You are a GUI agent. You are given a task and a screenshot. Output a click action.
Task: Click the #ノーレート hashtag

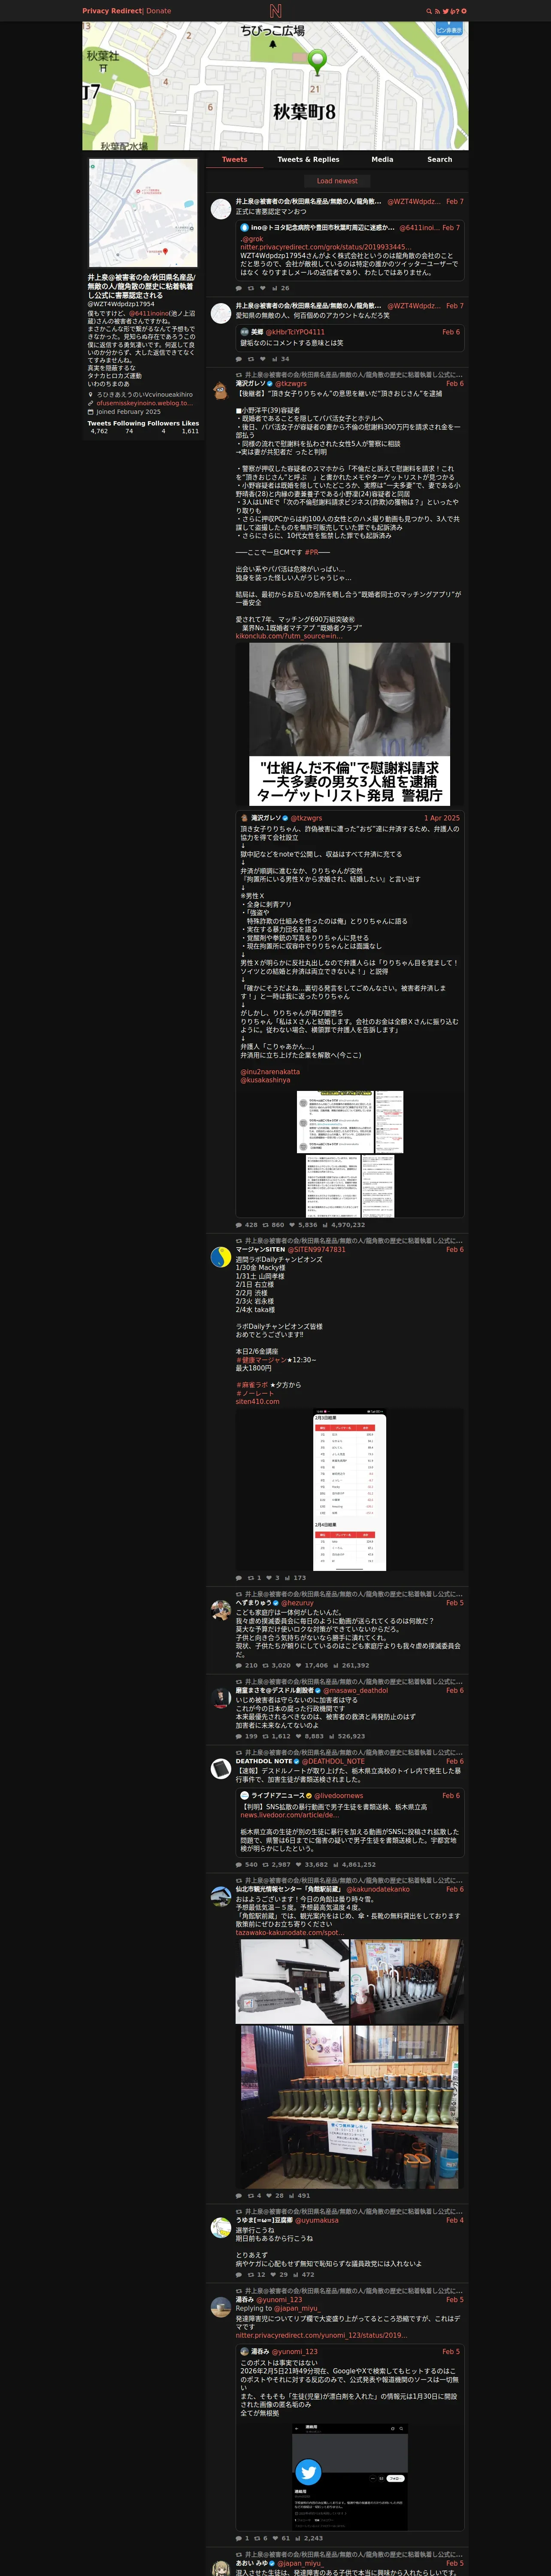[x=254, y=1394]
